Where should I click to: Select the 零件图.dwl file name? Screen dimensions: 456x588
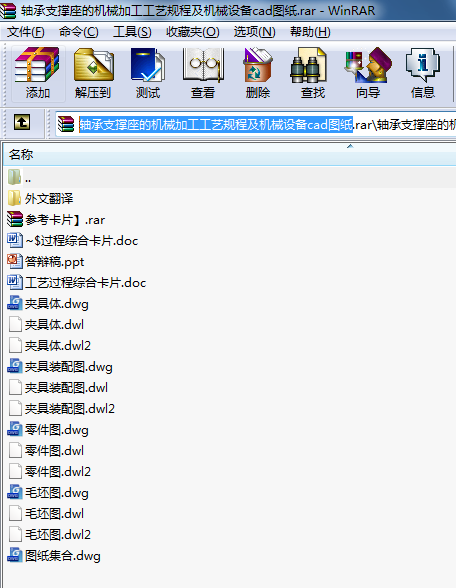[x=54, y=450]
